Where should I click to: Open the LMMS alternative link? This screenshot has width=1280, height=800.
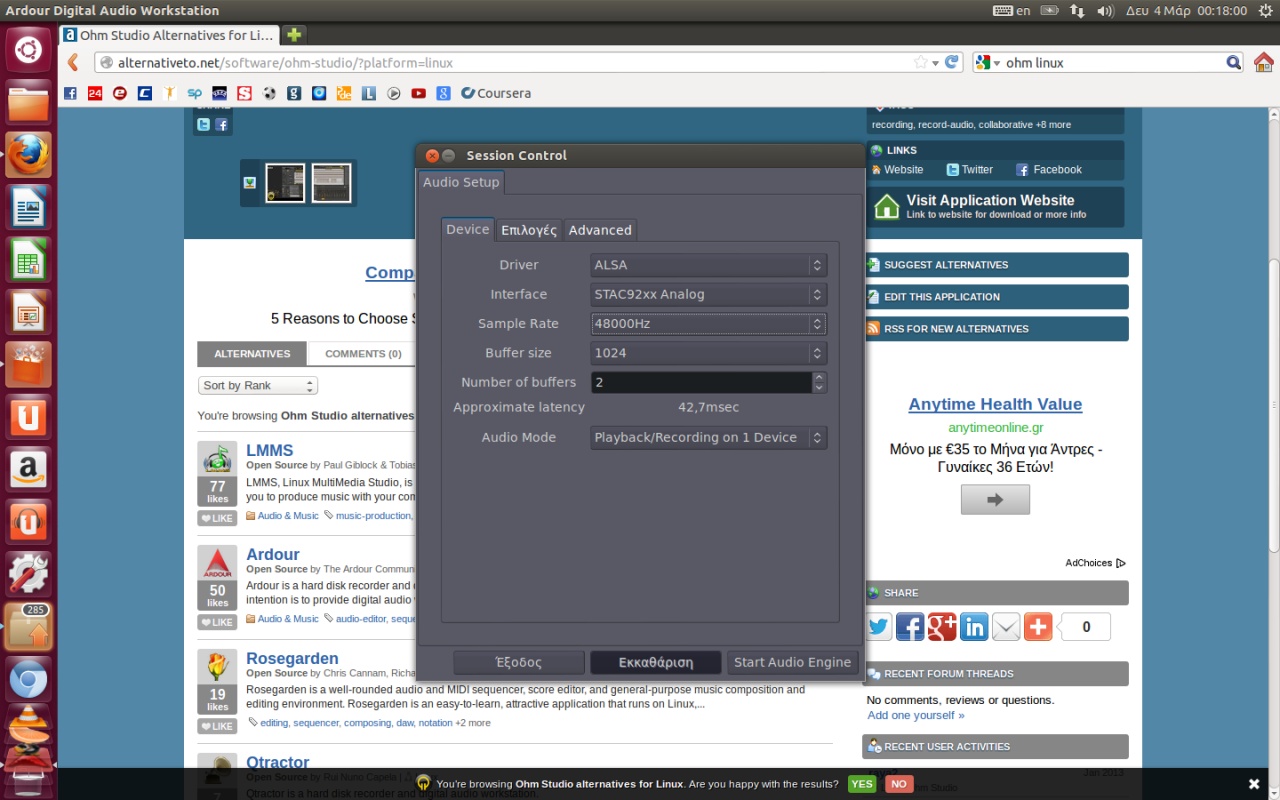coord(270,451)
